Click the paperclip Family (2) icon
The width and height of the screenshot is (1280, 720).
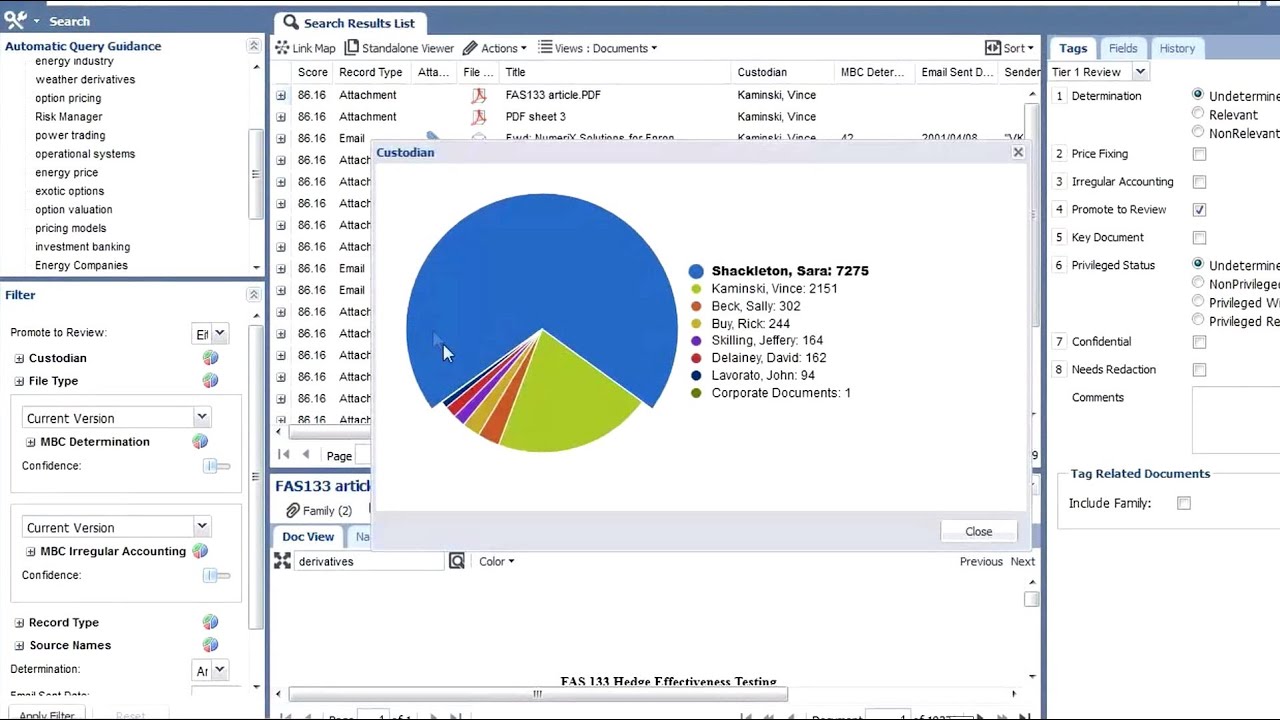click(292, 511)
